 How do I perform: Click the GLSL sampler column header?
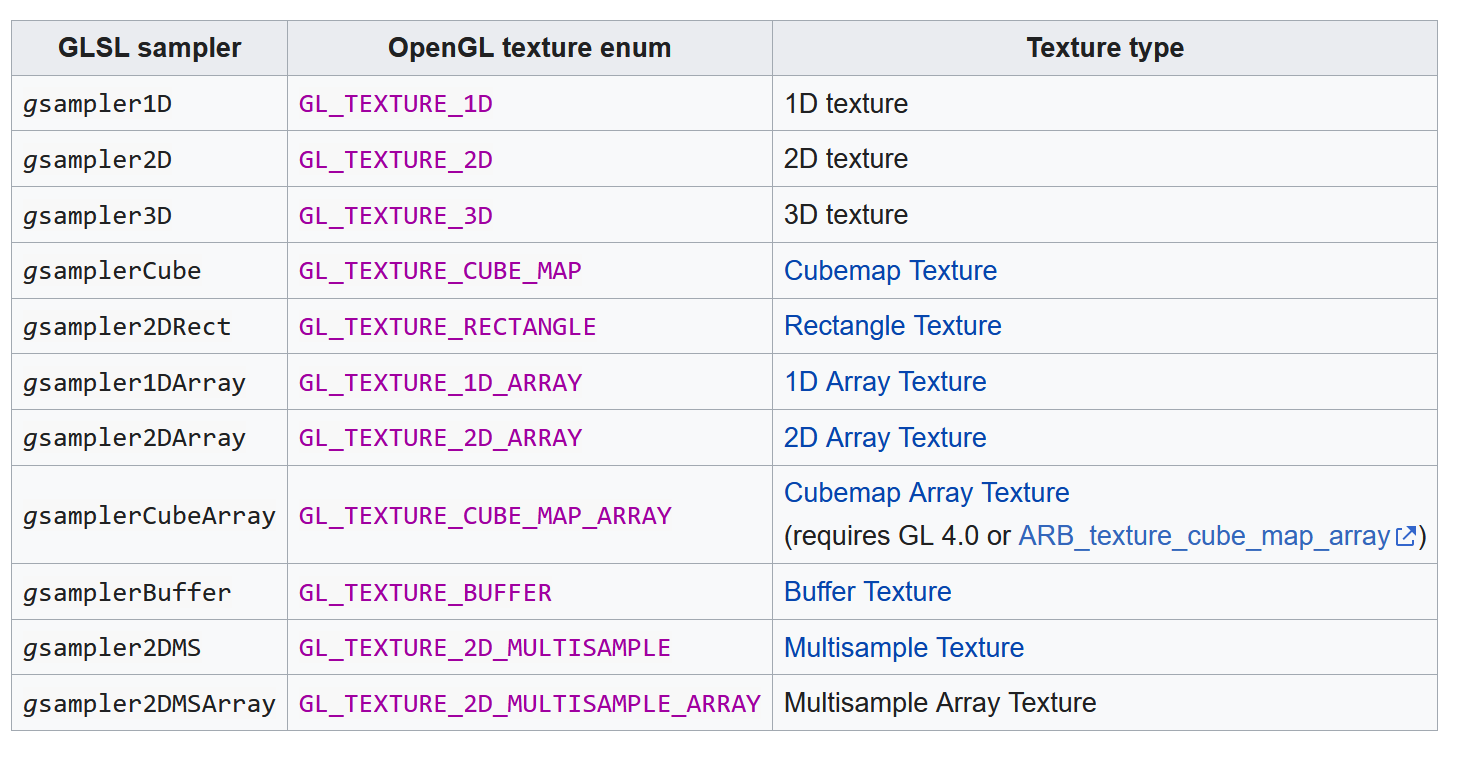point(150,48)
